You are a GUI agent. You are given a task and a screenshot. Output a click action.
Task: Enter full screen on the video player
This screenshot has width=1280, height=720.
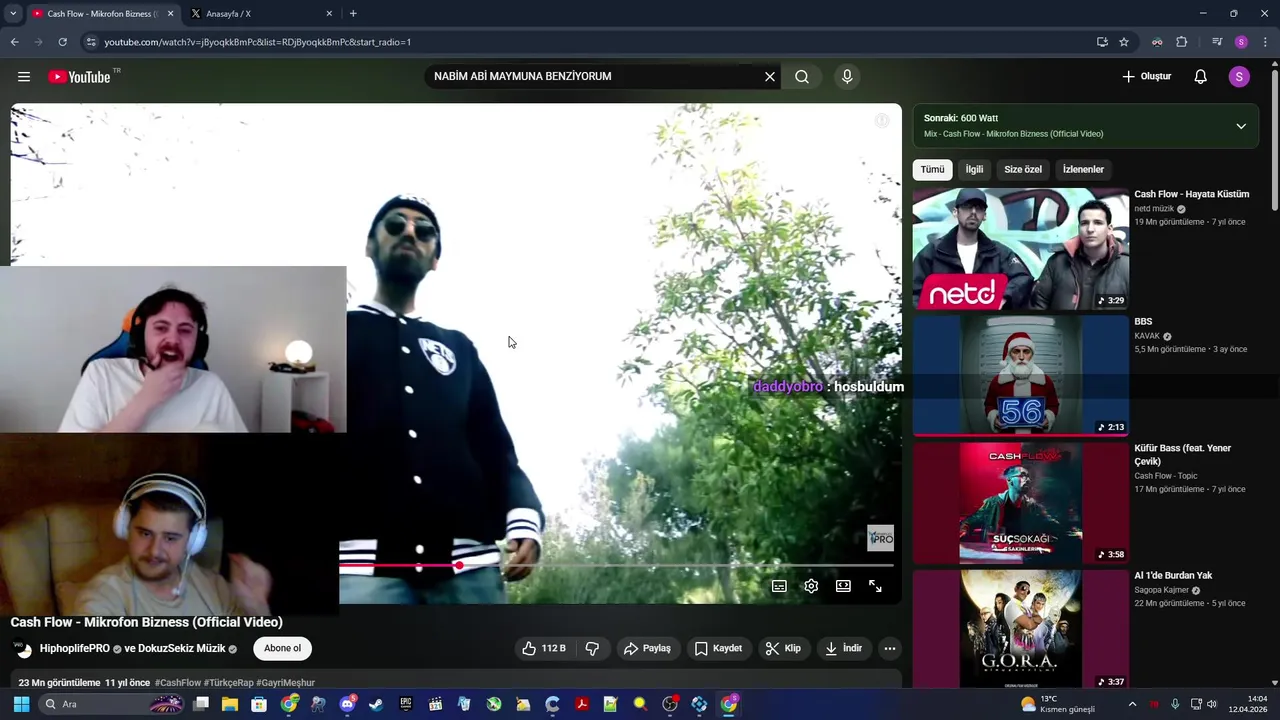pyautogui.click(x=875, y=586)
